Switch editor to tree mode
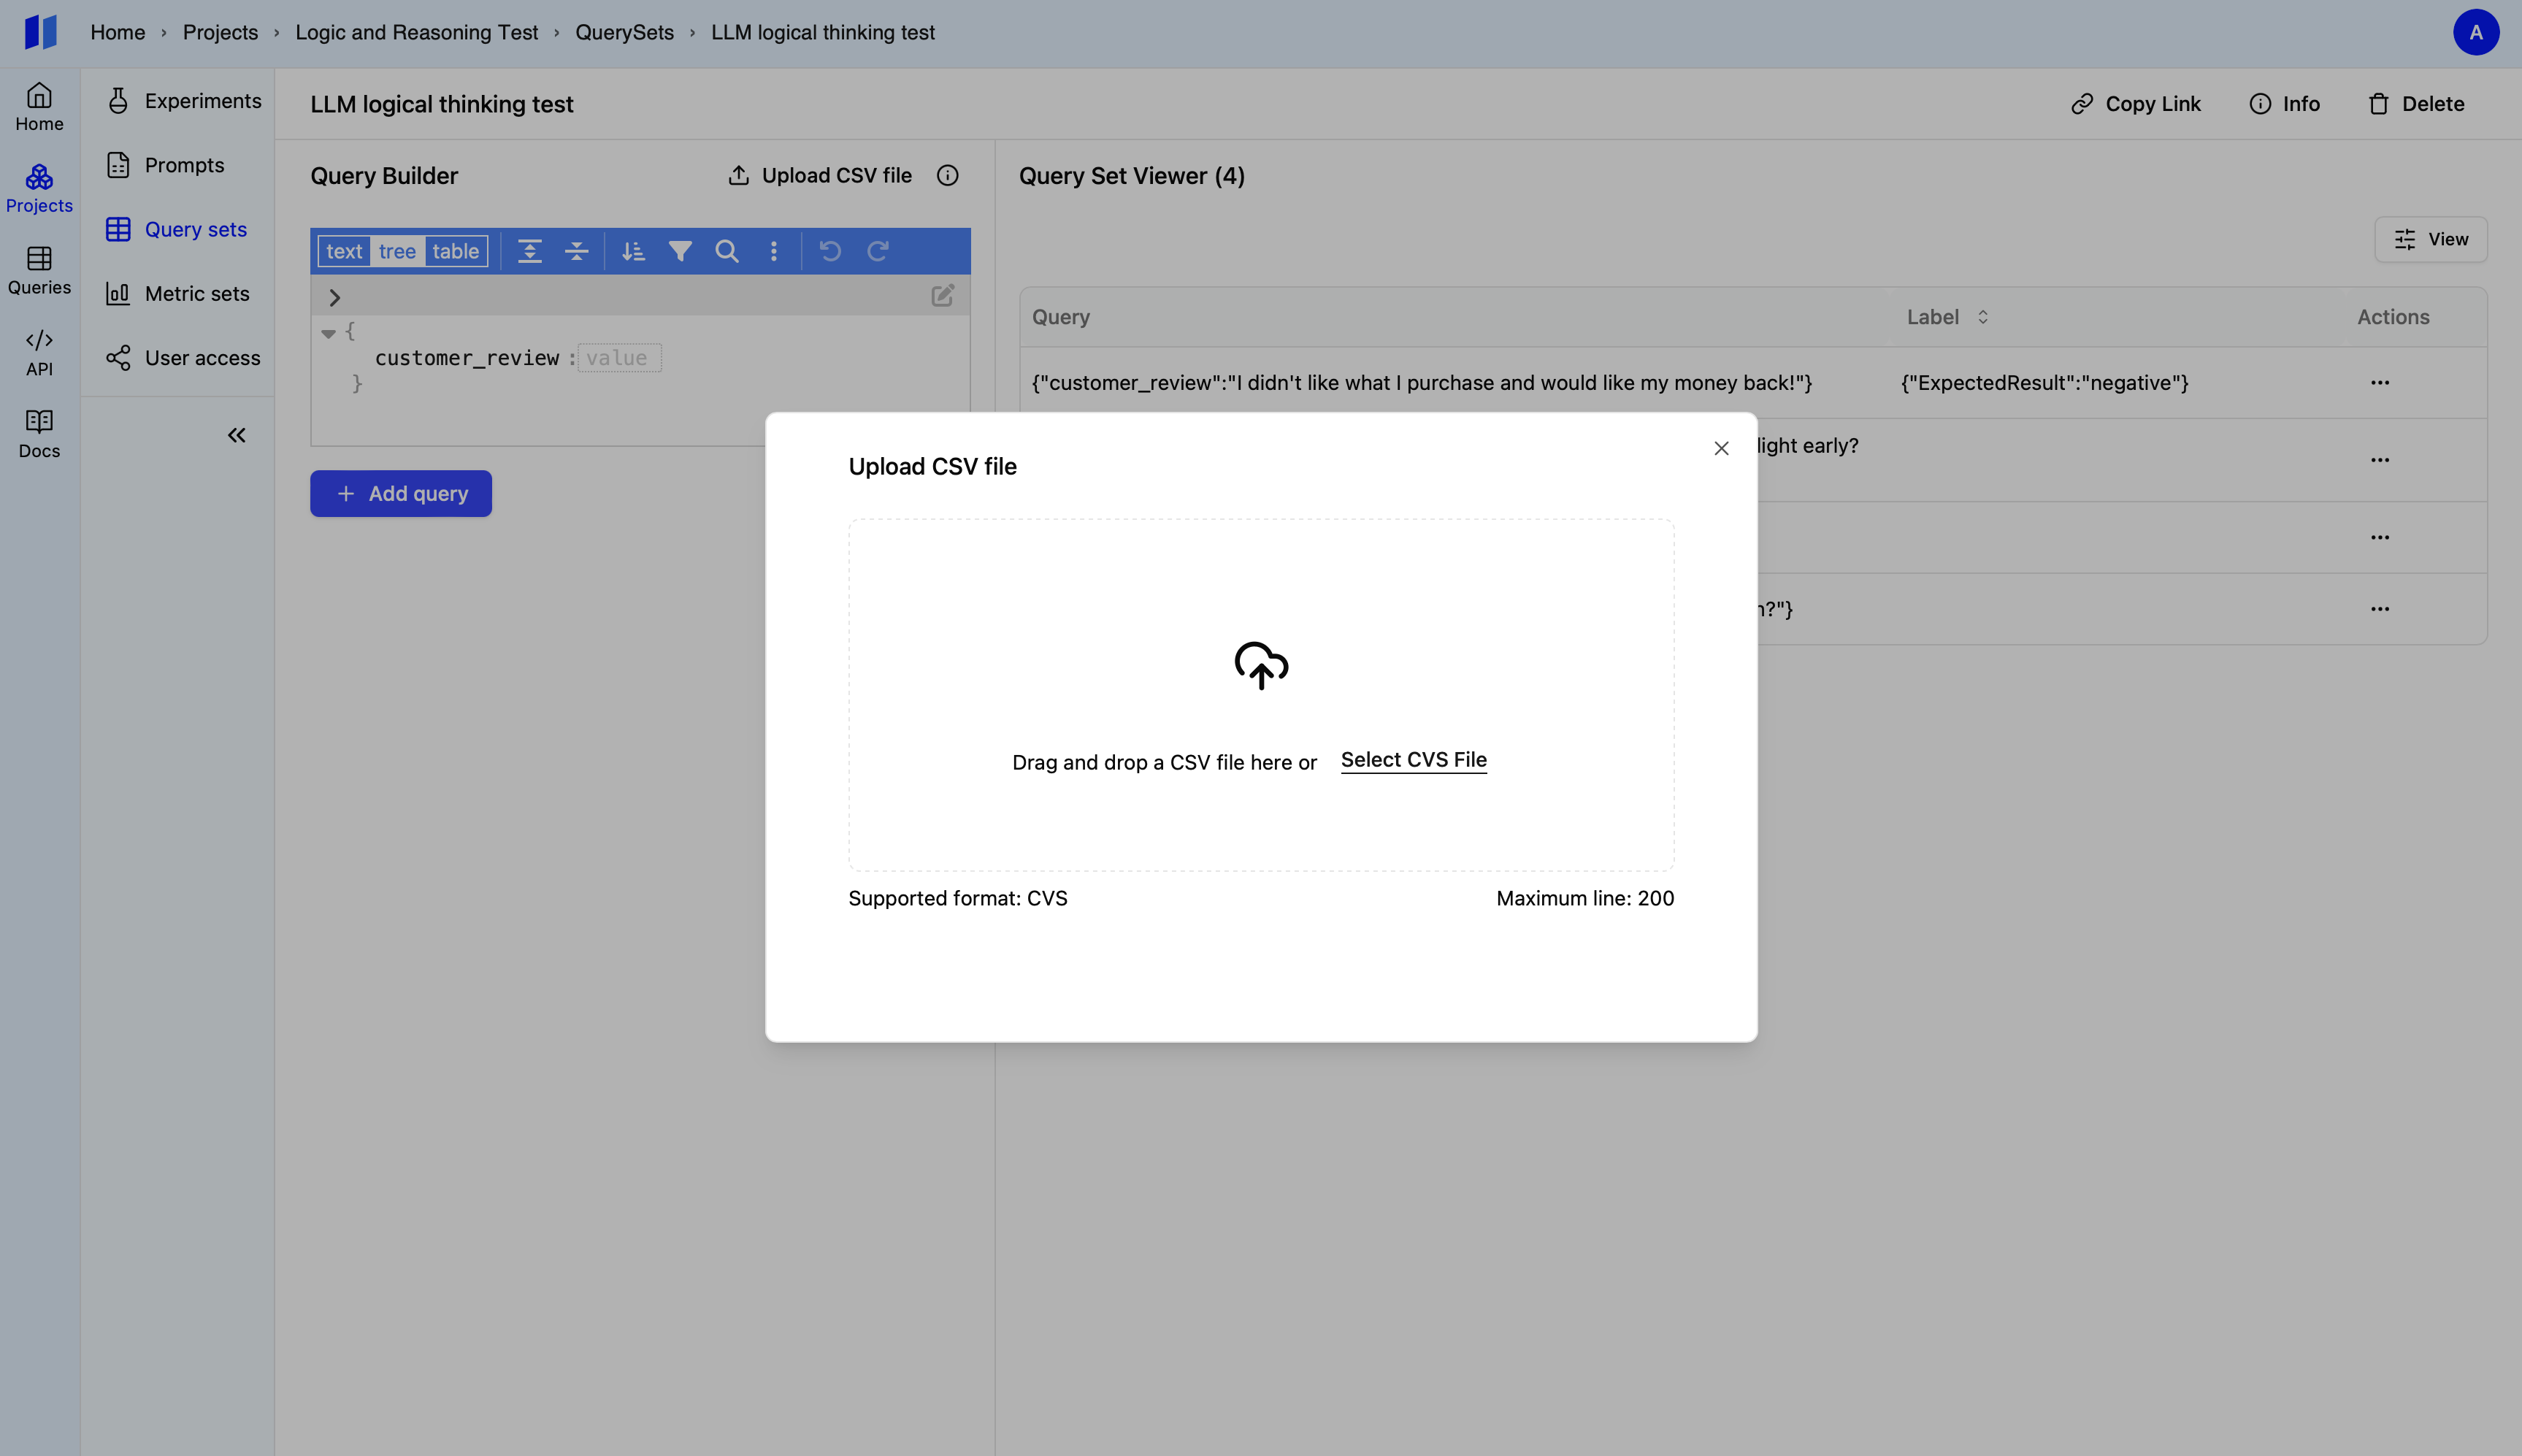 397,251
